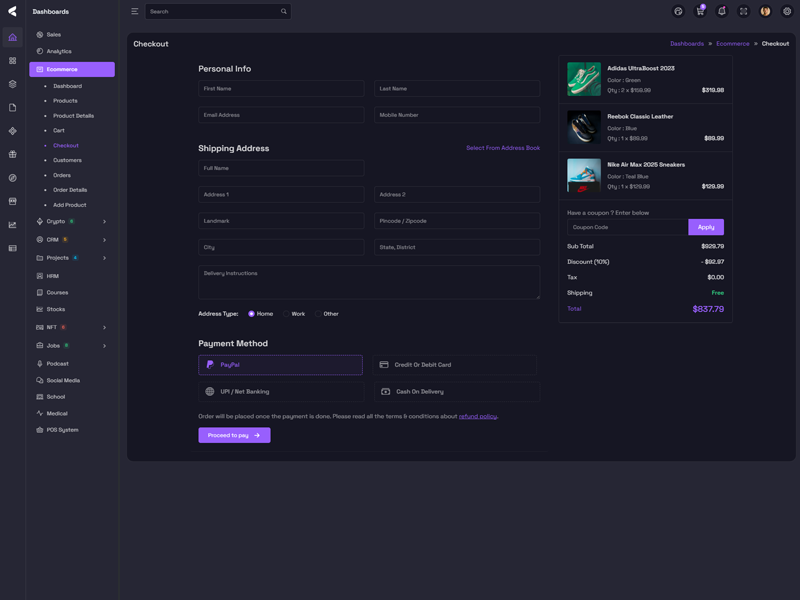Viewport: 800px width, 600px height.
Task: Choose Other as address type
Action: pos(319,314)
